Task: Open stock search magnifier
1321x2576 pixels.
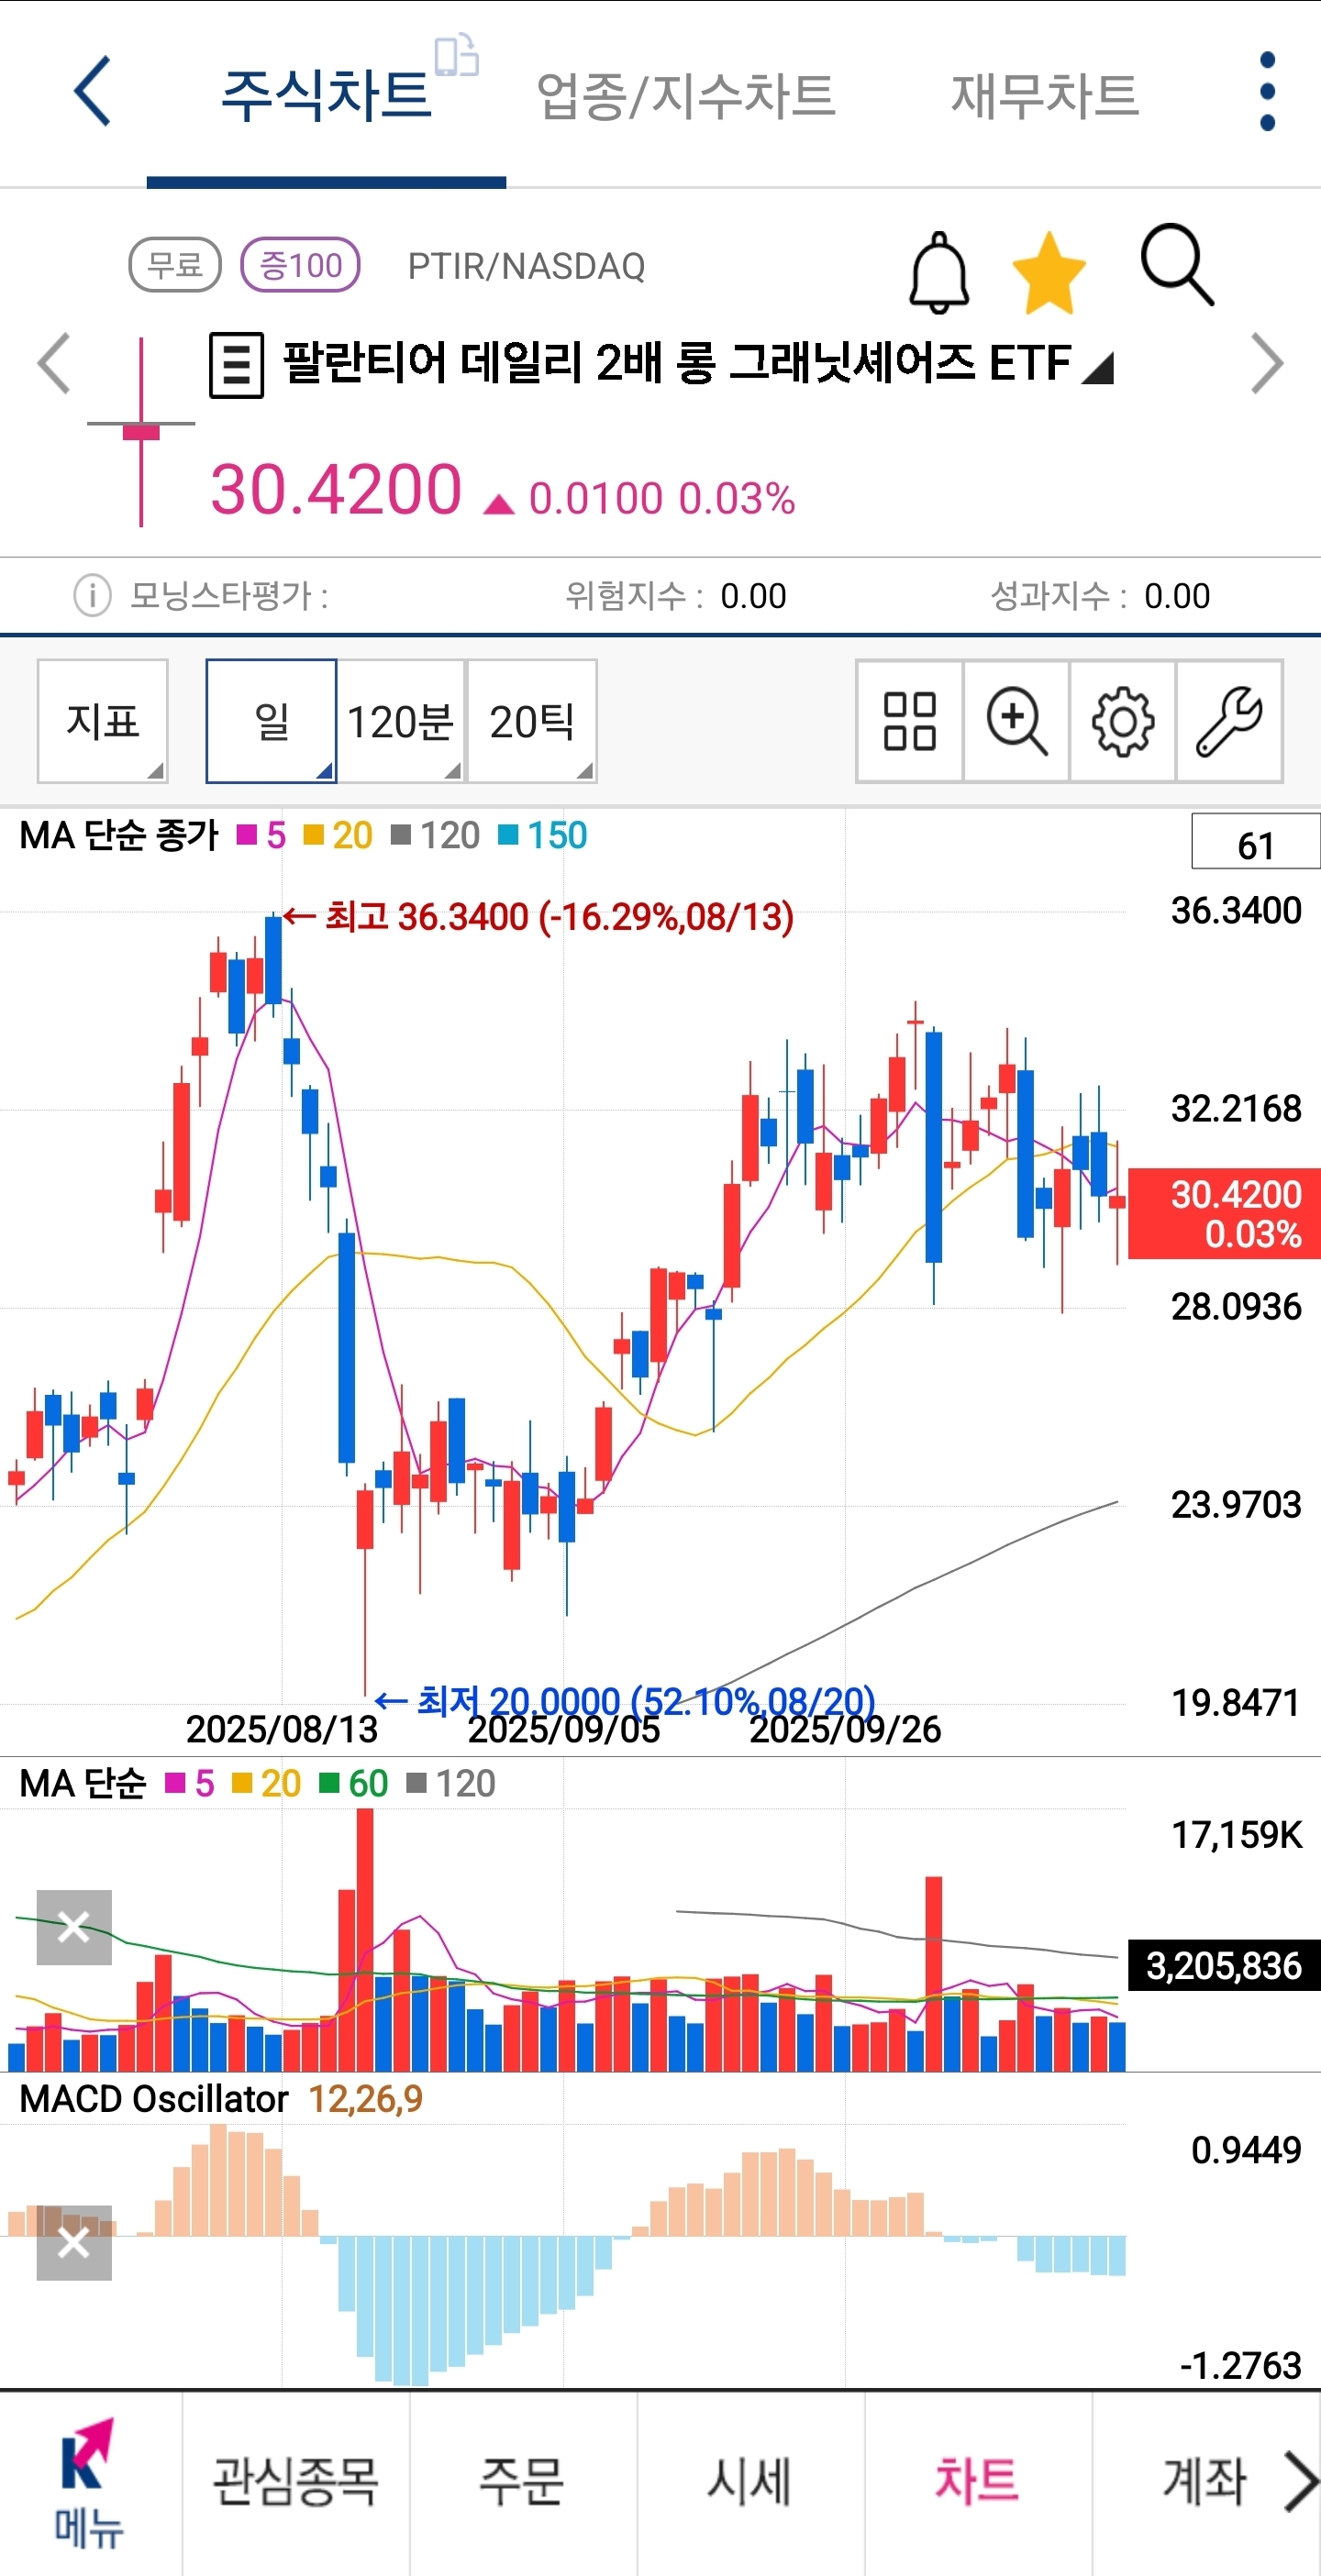Action: [x=1177, y=264]
